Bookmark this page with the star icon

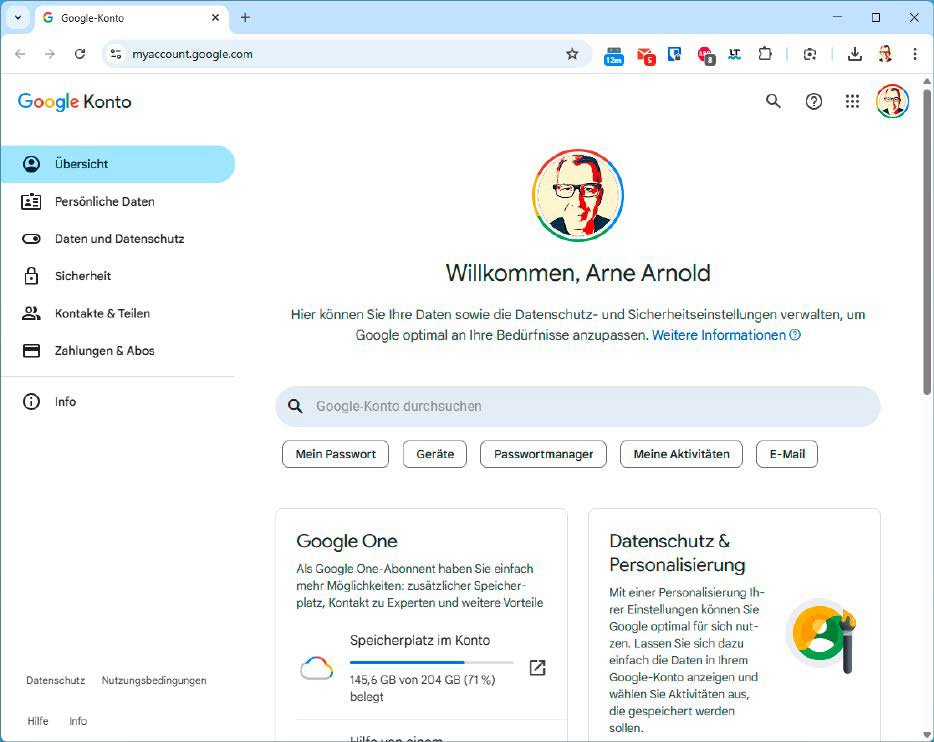[572, 54]
